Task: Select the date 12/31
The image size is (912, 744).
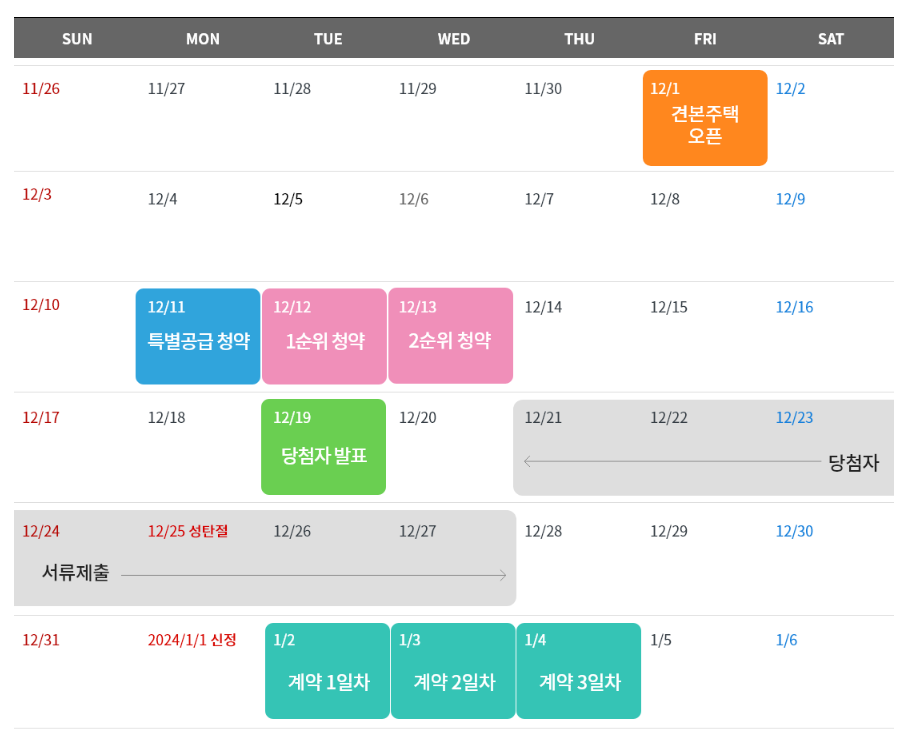Action: (x=41, y=640)
